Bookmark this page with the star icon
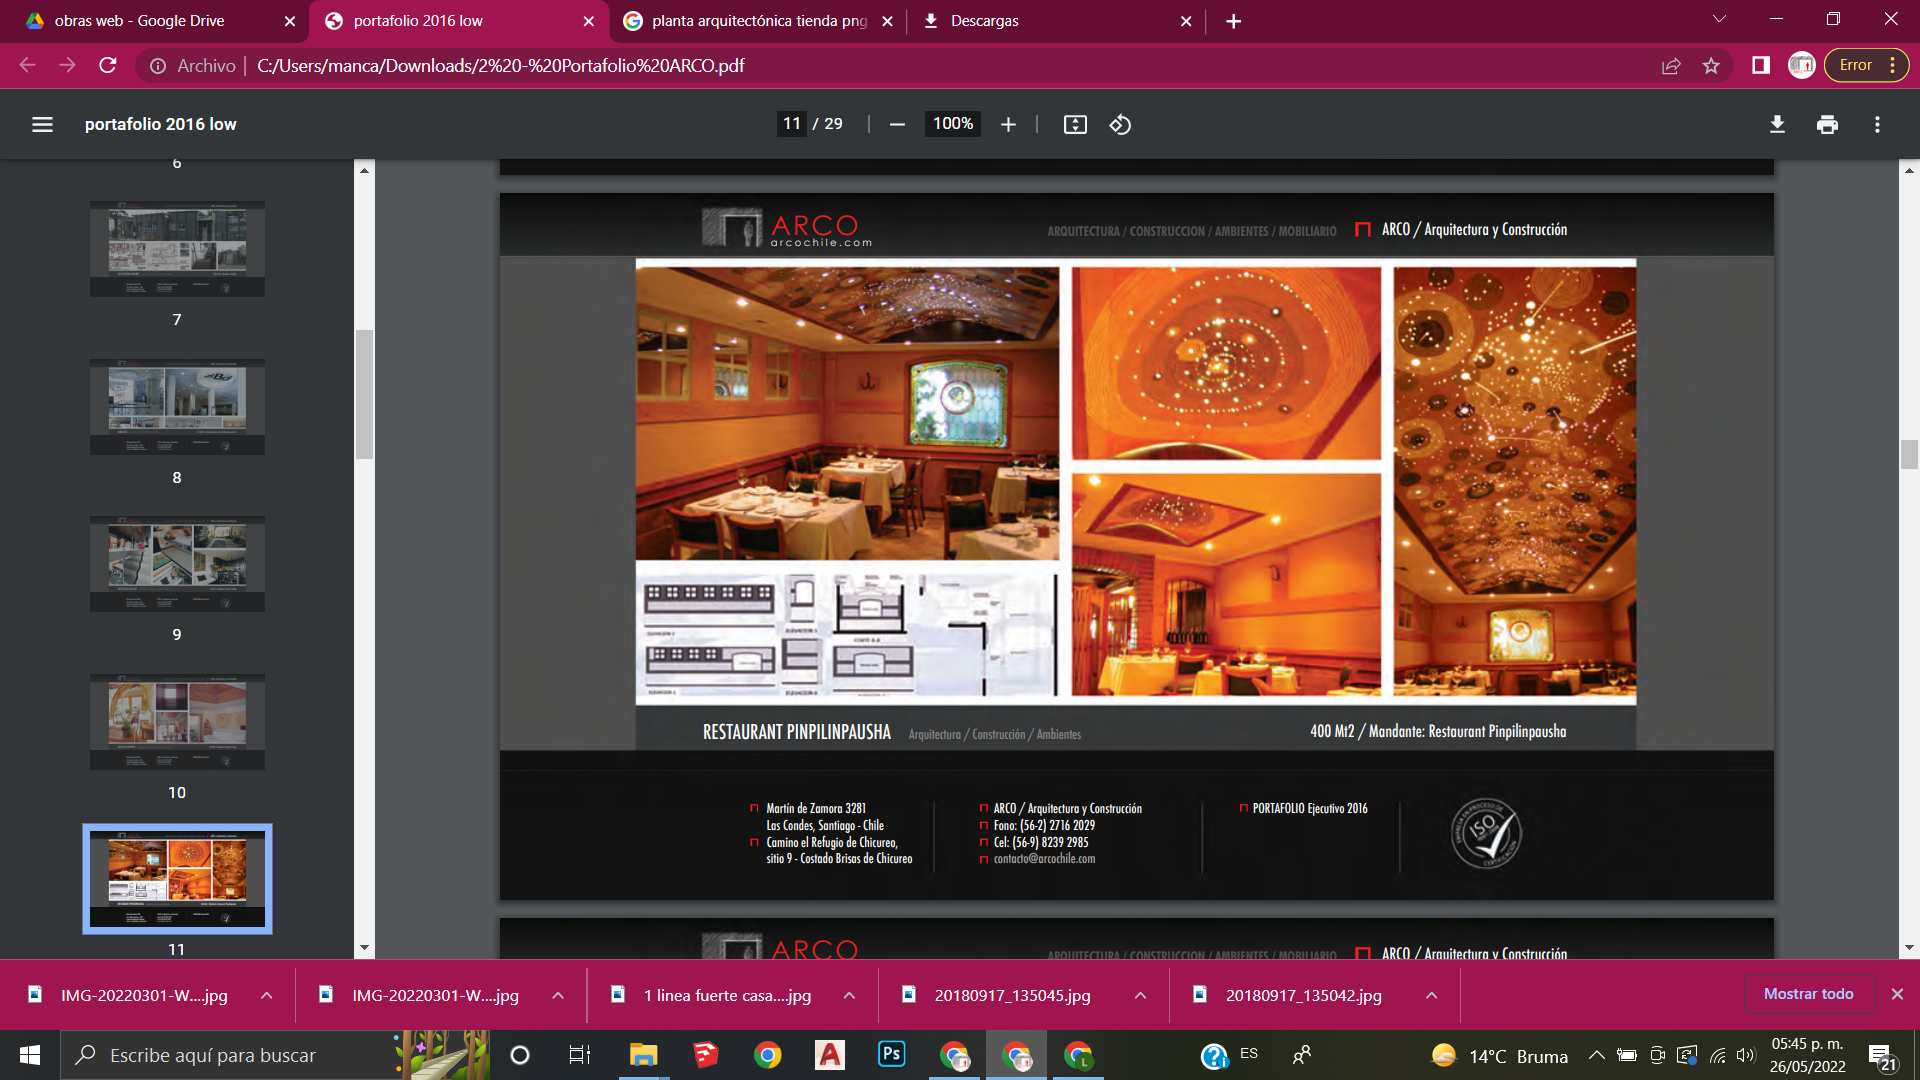This screenshot has width=1920, height=1080. (1711, 66)
